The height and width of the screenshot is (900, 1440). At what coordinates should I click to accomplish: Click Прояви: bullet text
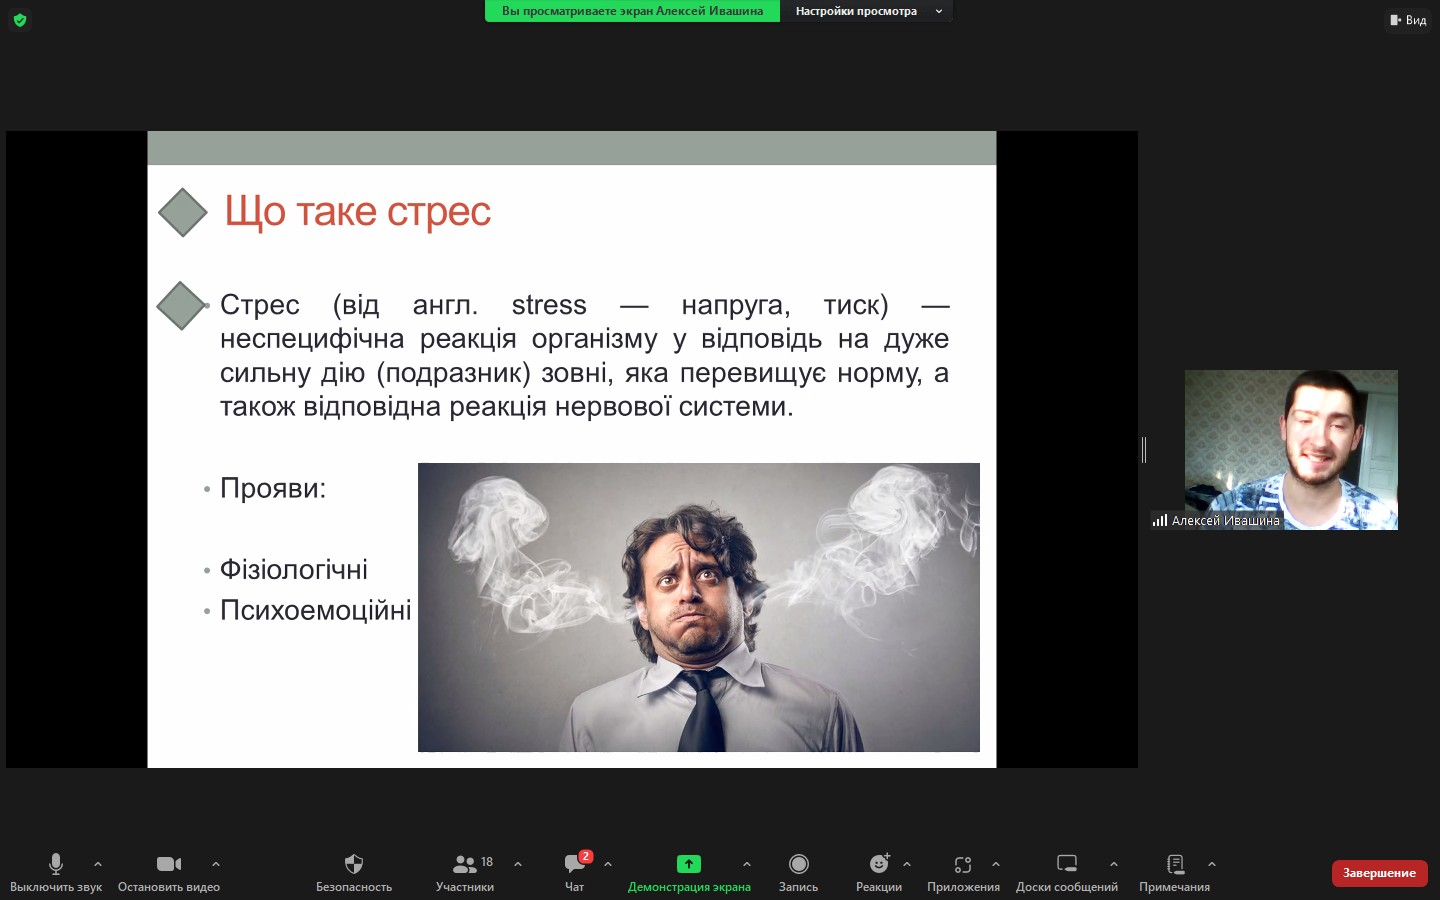(273, 488)
